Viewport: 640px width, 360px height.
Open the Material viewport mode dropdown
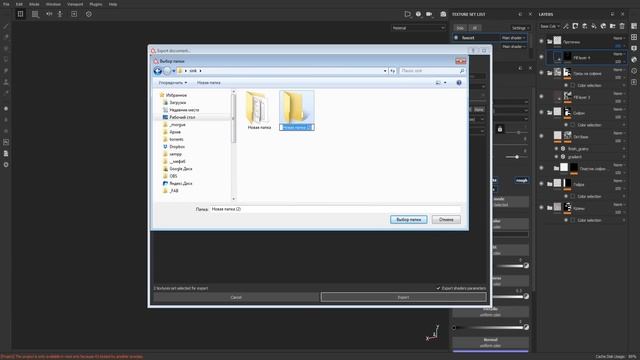[x=418, y=28]
